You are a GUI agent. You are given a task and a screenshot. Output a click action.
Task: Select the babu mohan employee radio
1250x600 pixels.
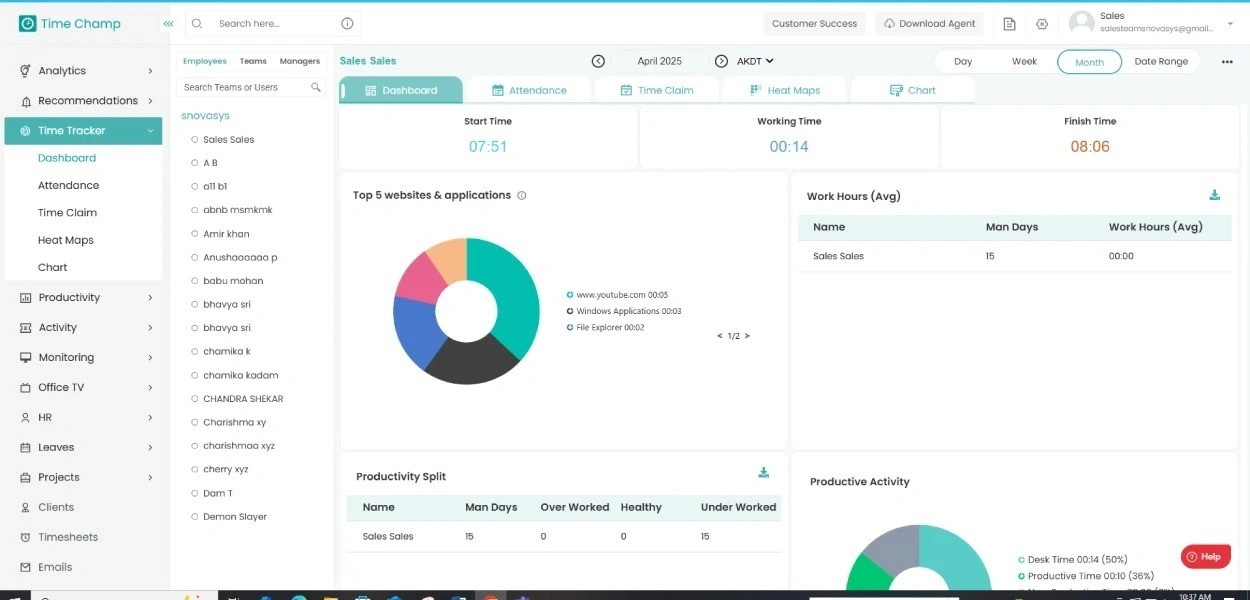click(x=195, y=281)
